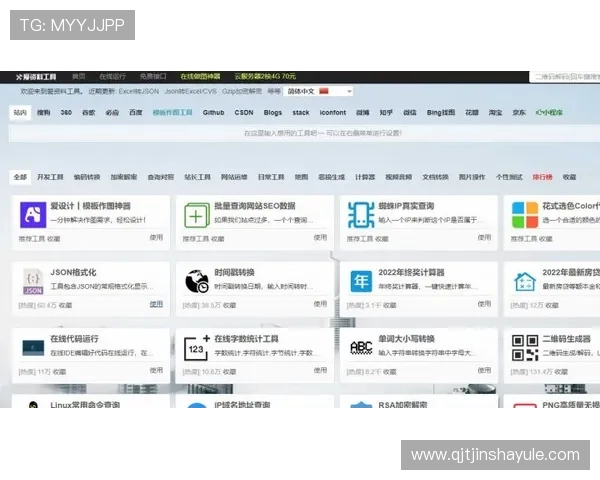The height and width of the screenshot is (480, 600).
Task: Click the site logo in the top bar
Action: 36,77
